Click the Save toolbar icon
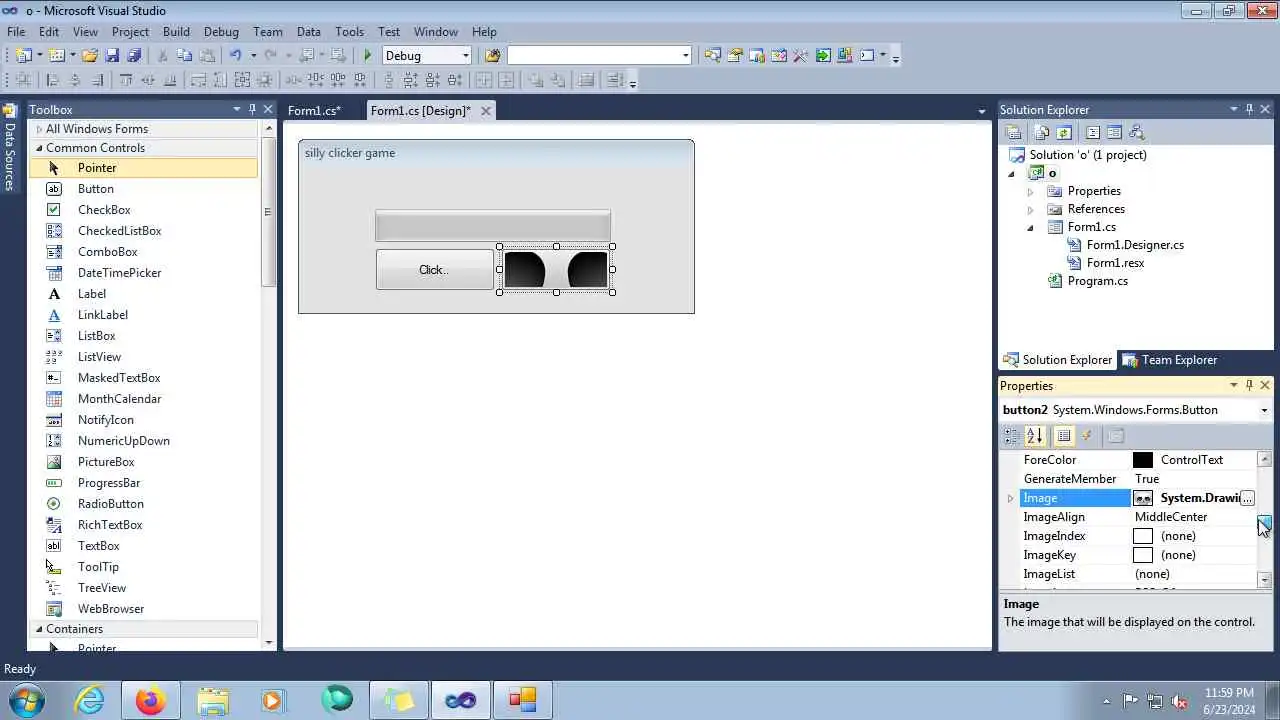 coord(112,56)
